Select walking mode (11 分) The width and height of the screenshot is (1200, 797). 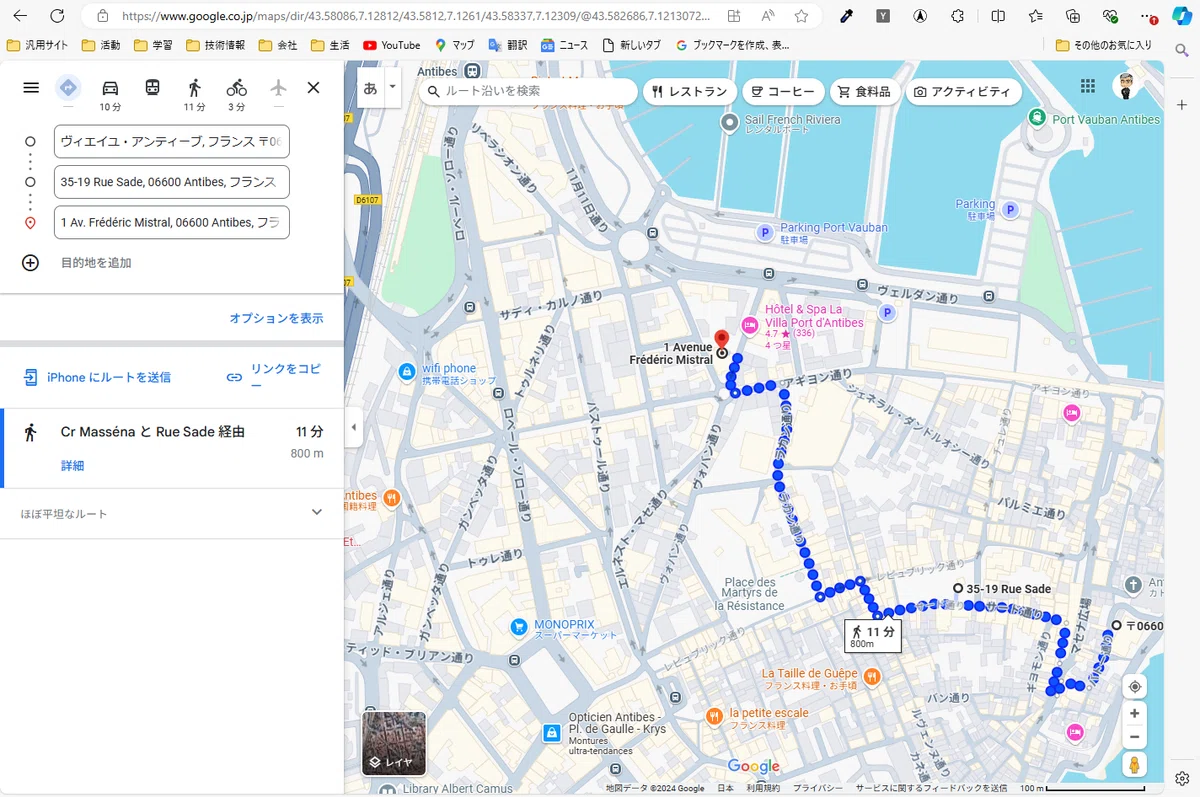(194, 93)
